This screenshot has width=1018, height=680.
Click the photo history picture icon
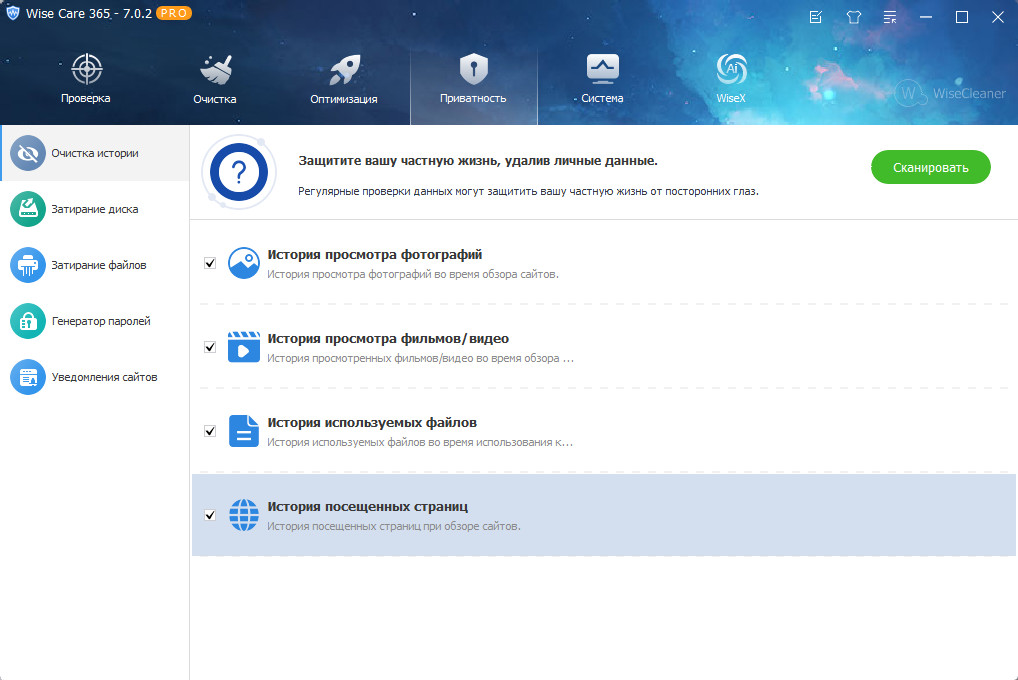coord(244,263)
